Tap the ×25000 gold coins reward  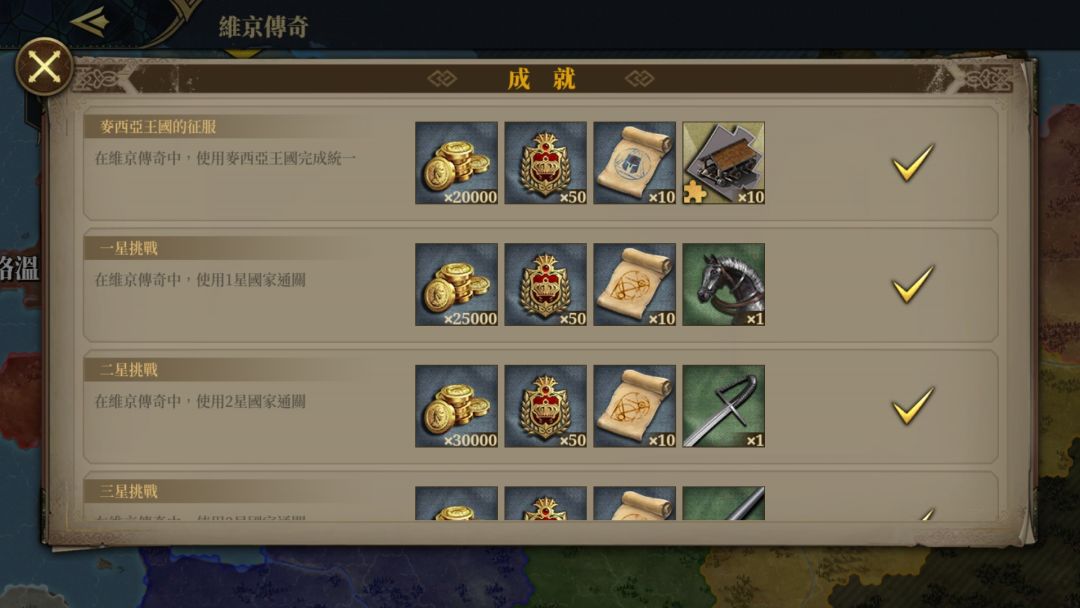point(456,284)
